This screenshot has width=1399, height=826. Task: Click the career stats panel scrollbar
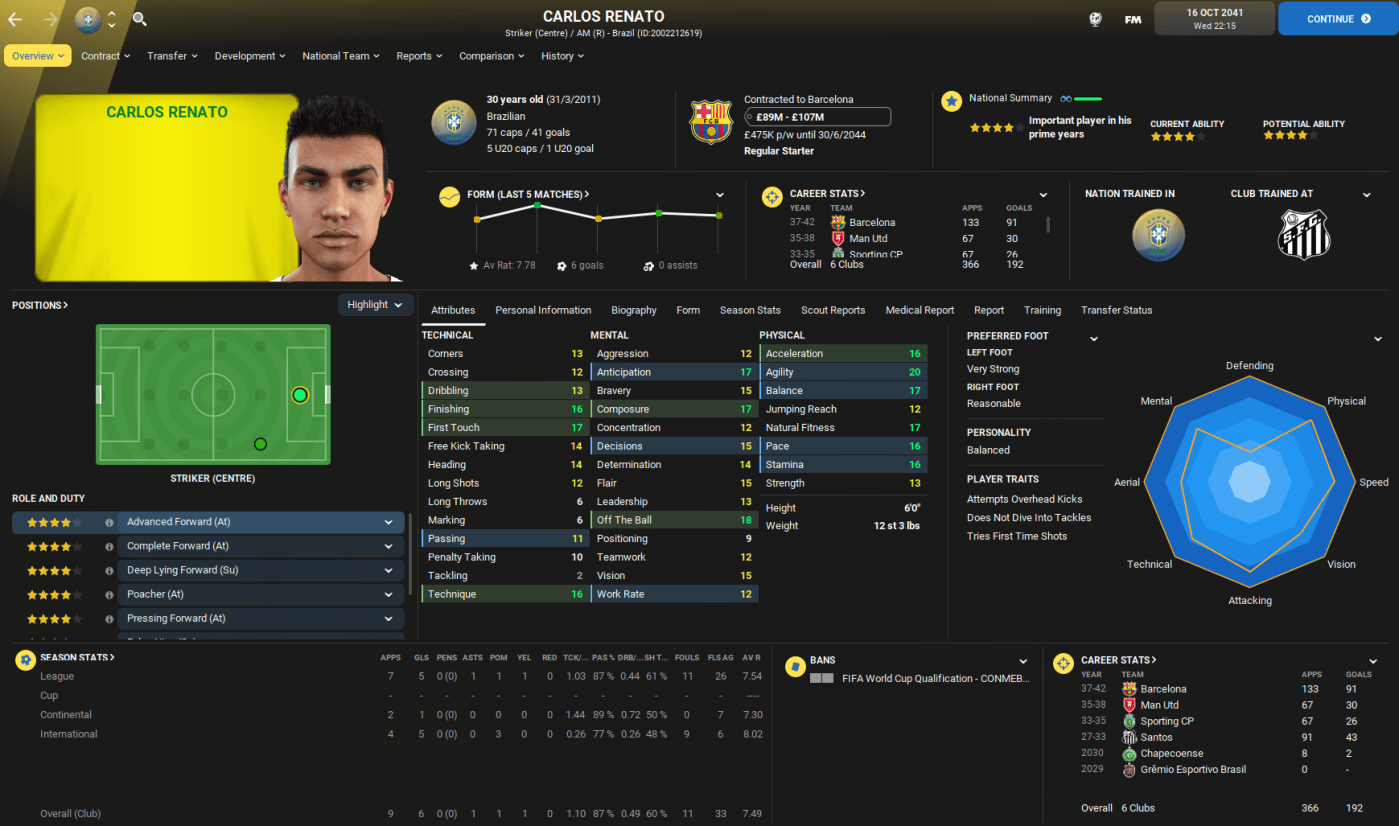[x=1048, y=225]
